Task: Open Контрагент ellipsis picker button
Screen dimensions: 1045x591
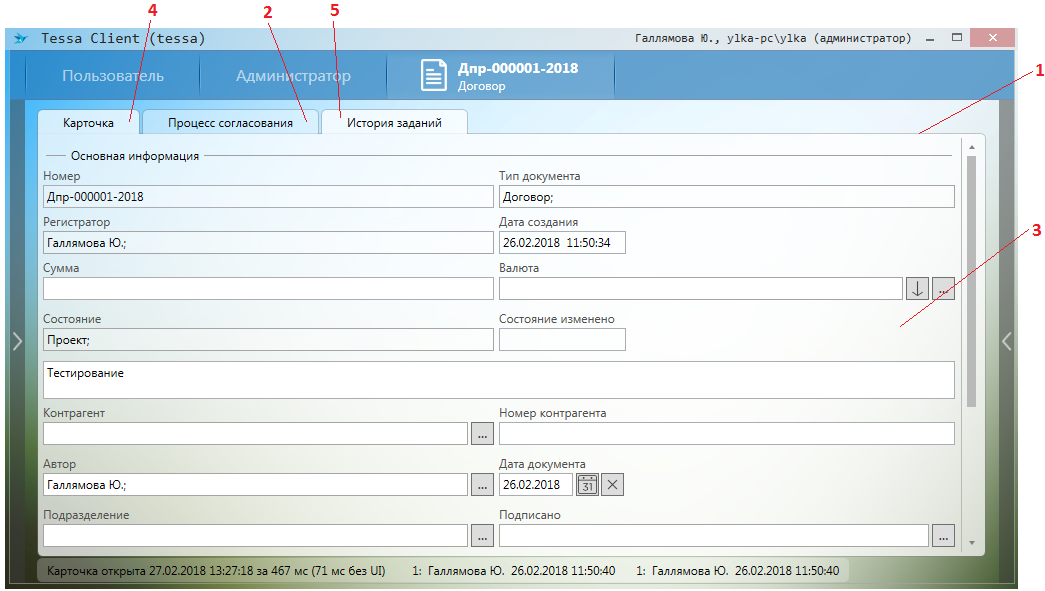Action: tap(482, 434)
